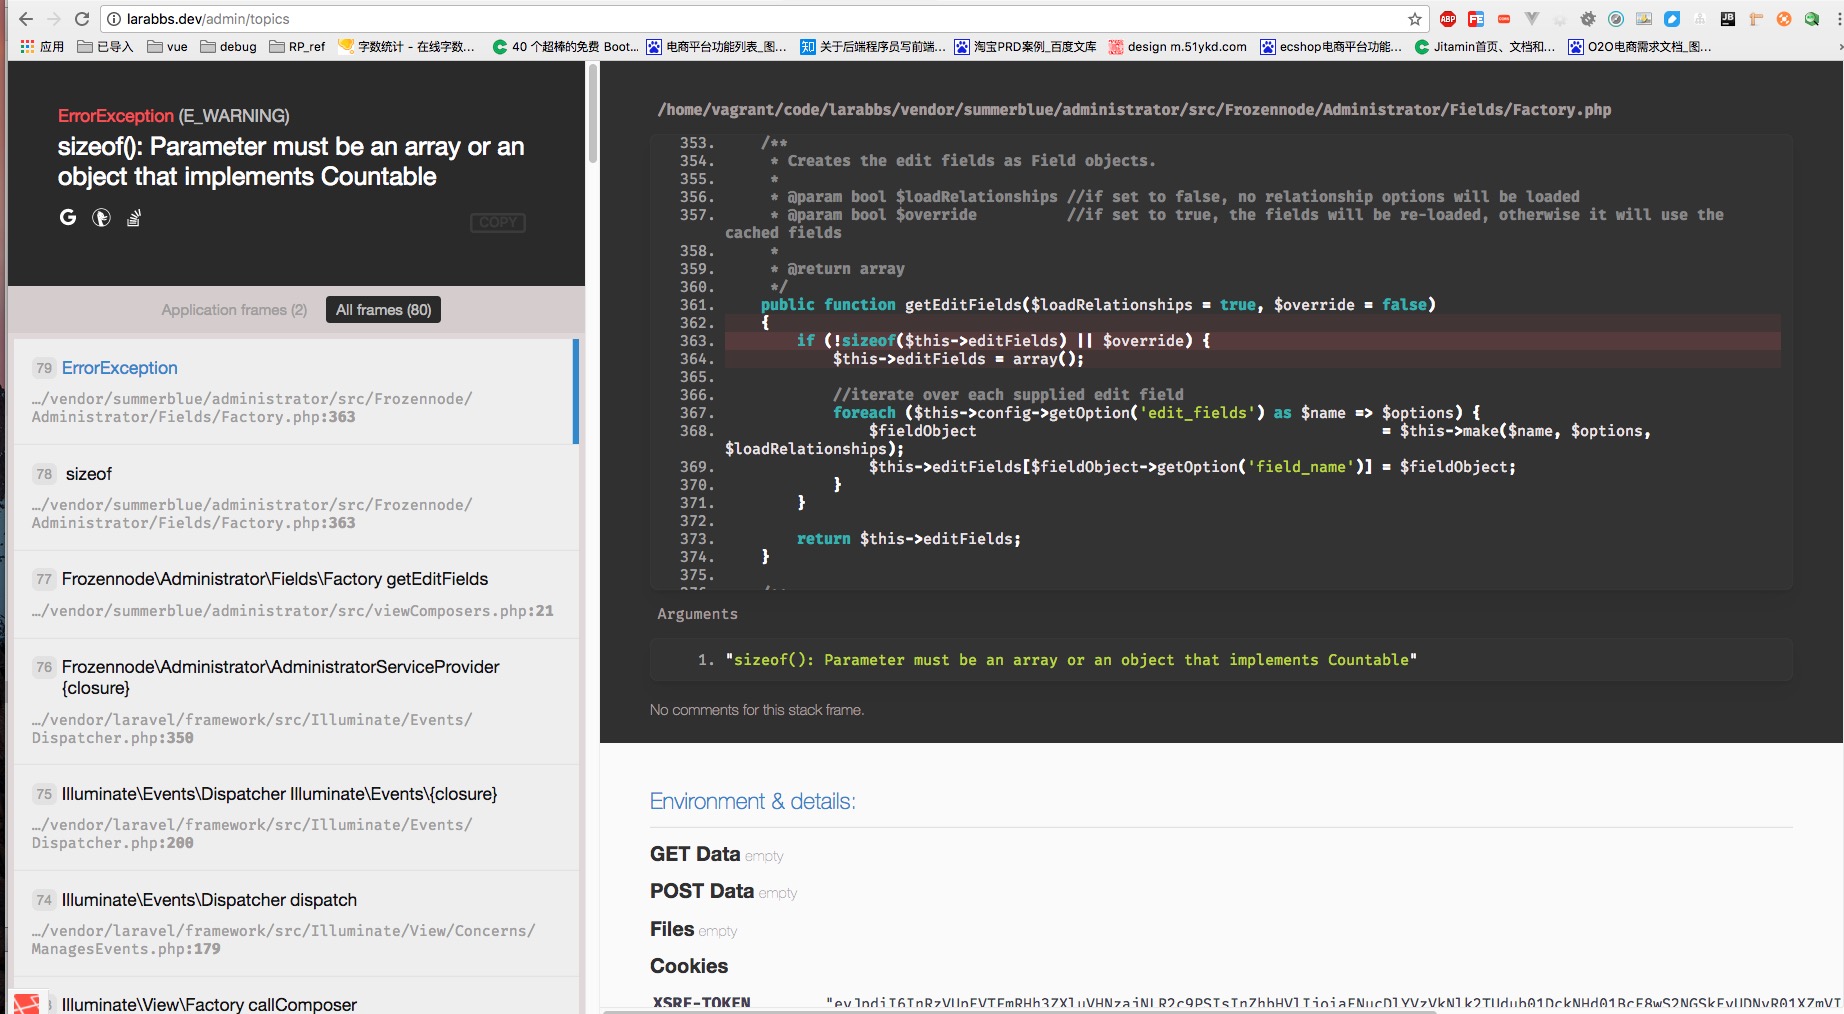Open the design m.51ykd.com bookmark
The width and height of the screenshot is (1844, 1014).
[x=1177, y=46]
